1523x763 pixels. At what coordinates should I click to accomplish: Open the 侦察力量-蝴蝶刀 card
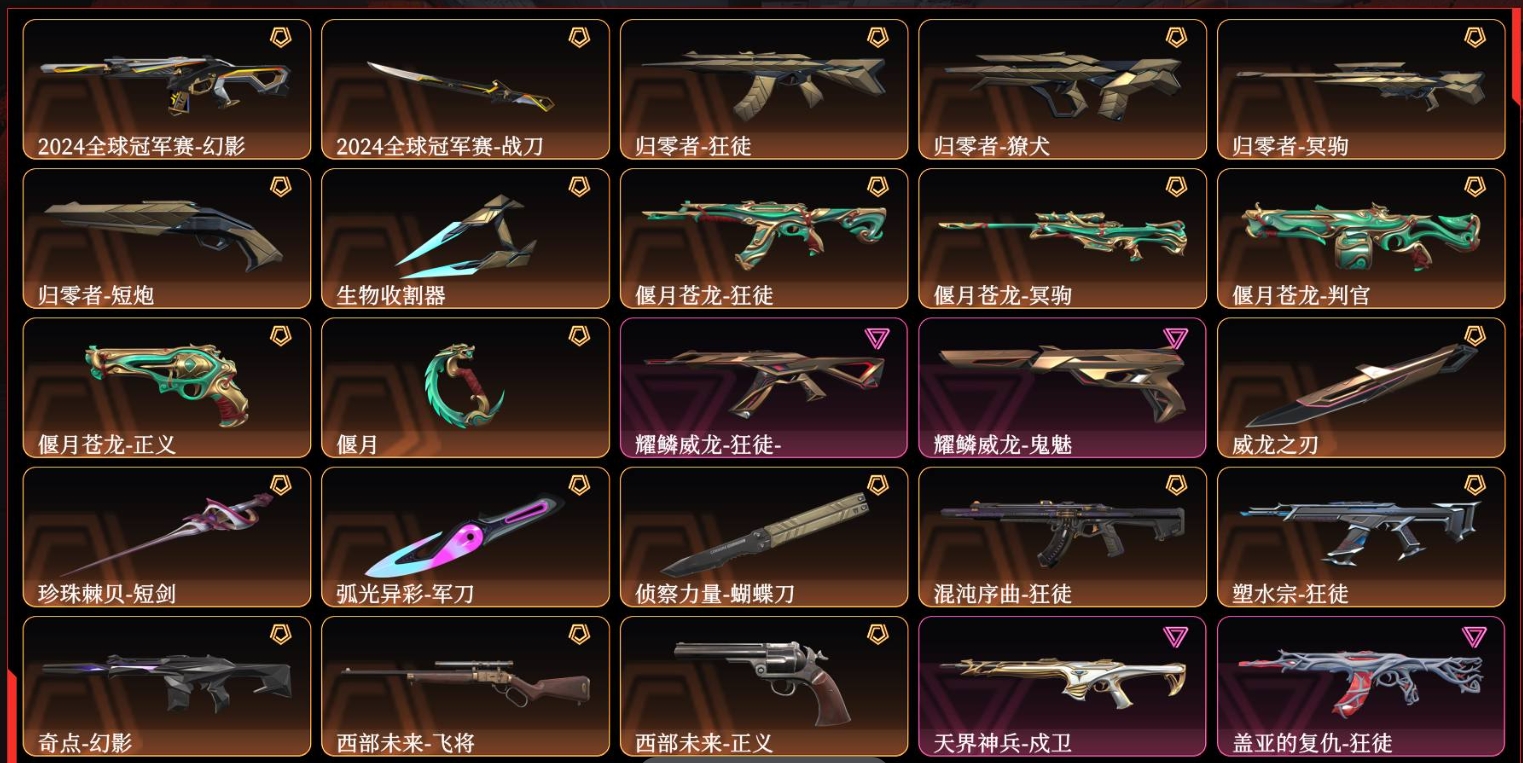click(x=764, y=537)
